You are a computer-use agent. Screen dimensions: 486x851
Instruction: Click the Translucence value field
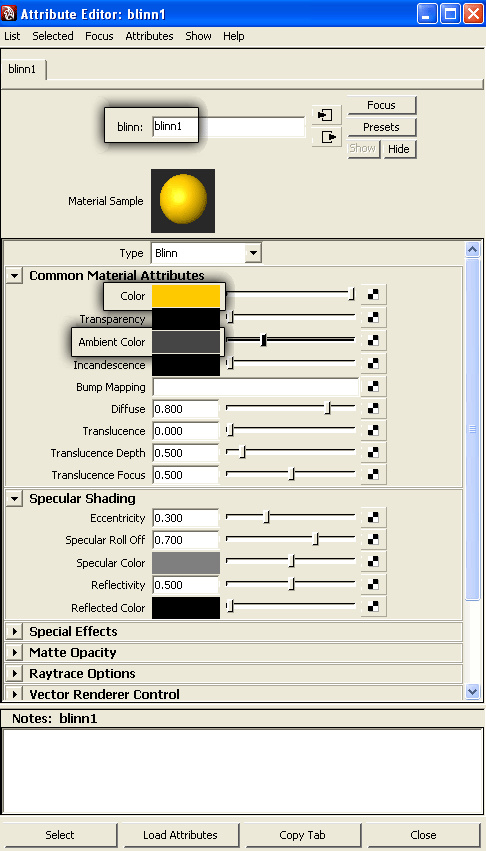click(x=186, y=431)
